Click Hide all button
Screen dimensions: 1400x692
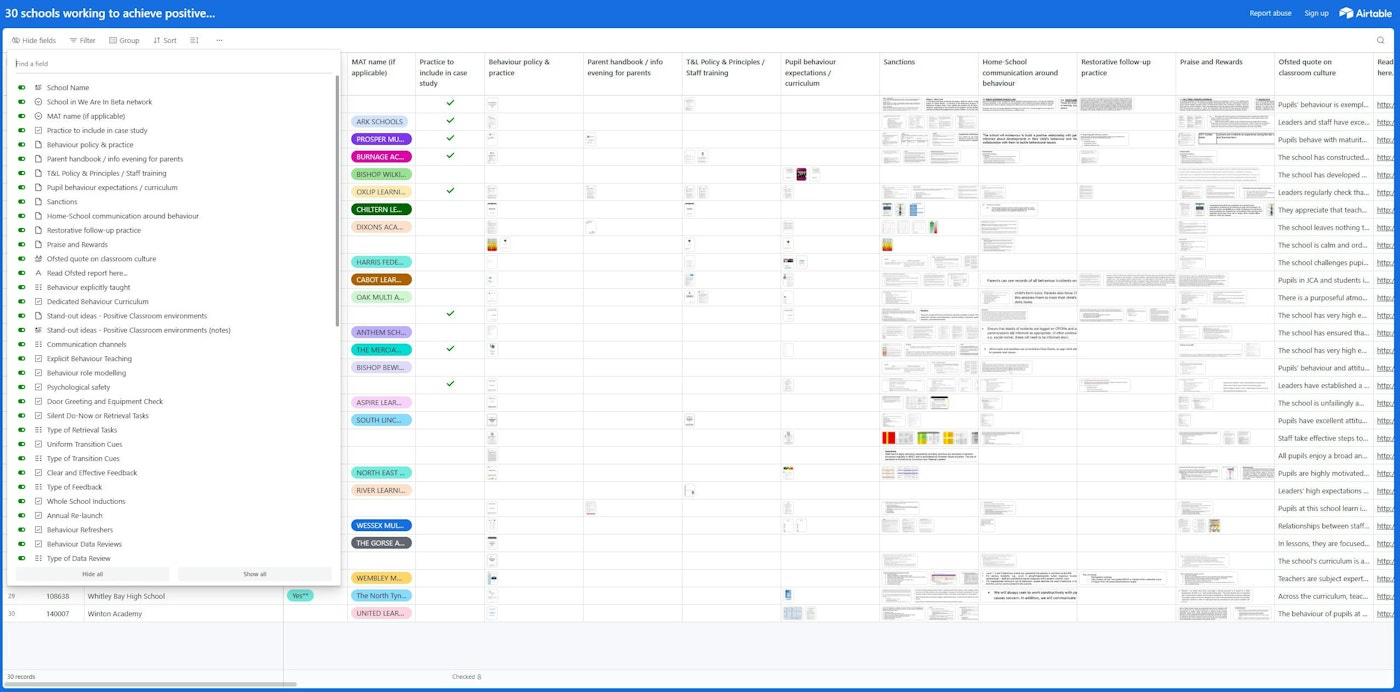tap(92, 574)
